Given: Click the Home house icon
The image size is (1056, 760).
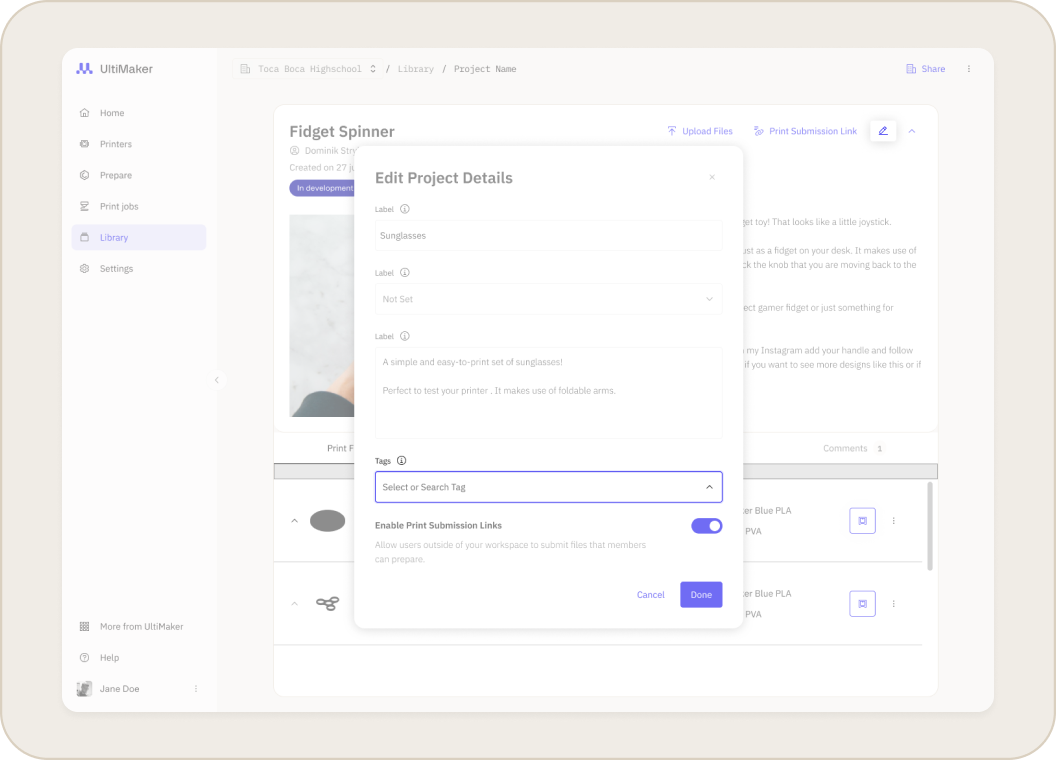Looking at the screenshot, I should pyautogui.click(x=84, y=113).
